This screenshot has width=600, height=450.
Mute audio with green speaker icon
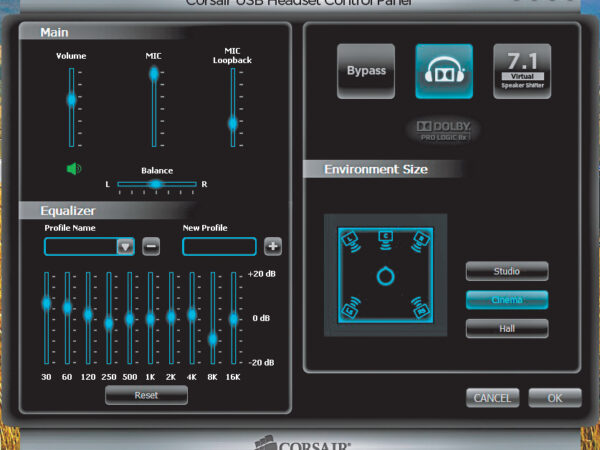point(74,169)
